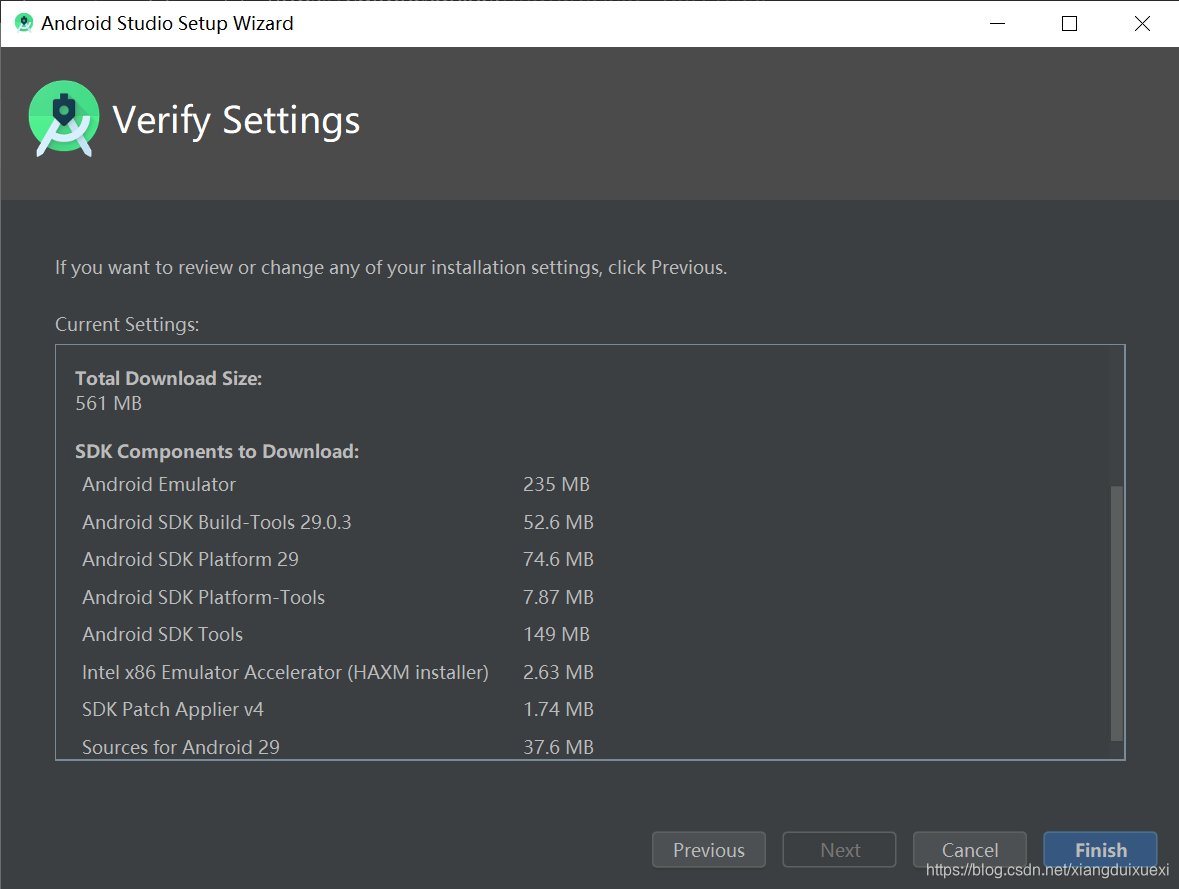Image resolution: width=1179 pixels, height=889 pixels.
Task: Click the 2.63 MB size value
Action: 558,672
